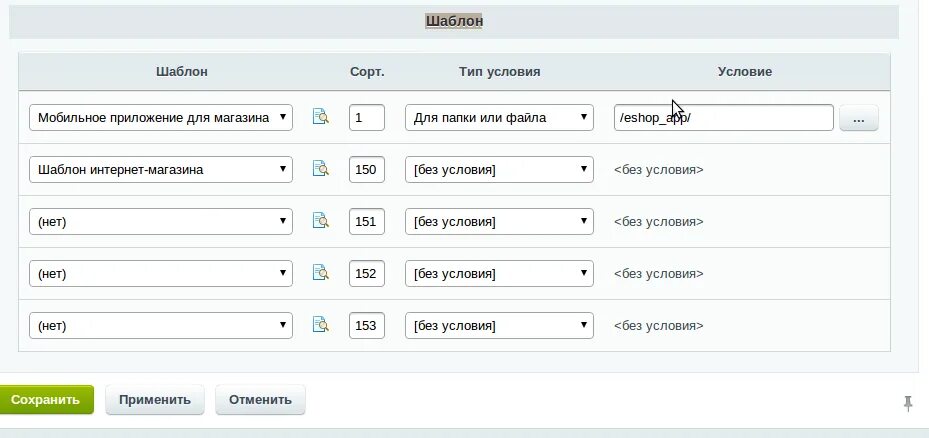Click the sort field containing 1

click(x=366, y=117)
